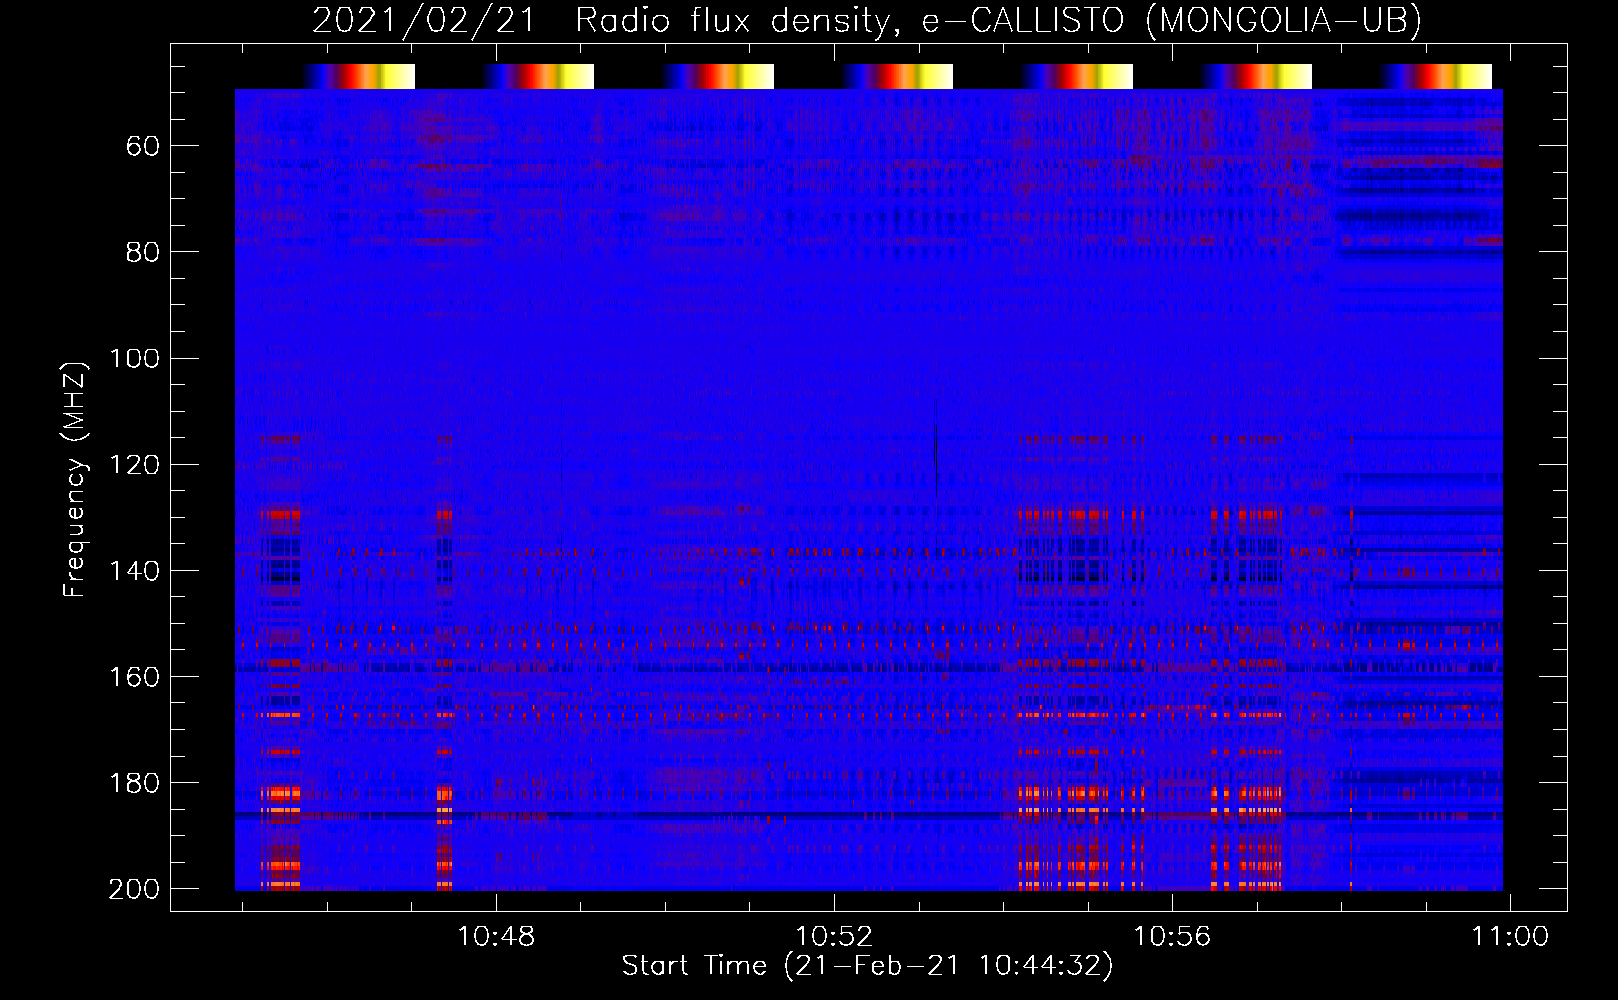This screenshot has width=1618, height=1000.
Task: Click the 160 frequency tick label
Action: 134,676
